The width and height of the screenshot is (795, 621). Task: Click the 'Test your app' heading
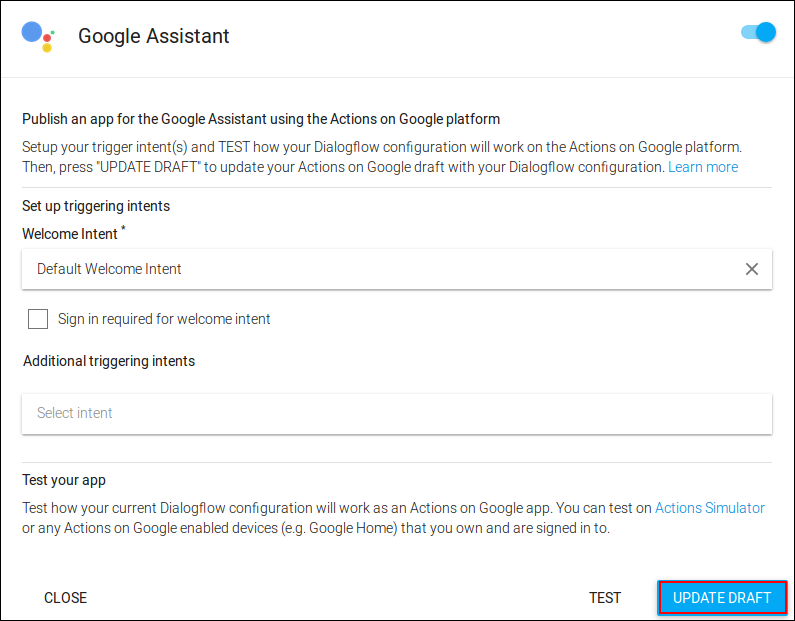tap(64, 480)
